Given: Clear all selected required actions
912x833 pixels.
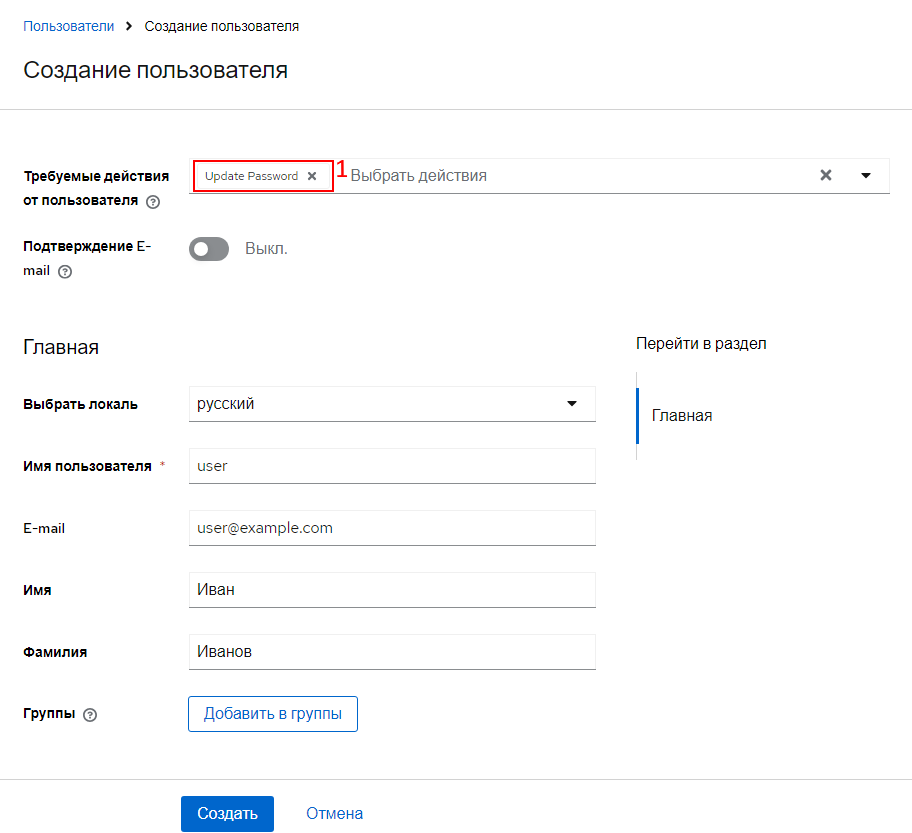Looking at the screenshot, I should pos(826,175).
